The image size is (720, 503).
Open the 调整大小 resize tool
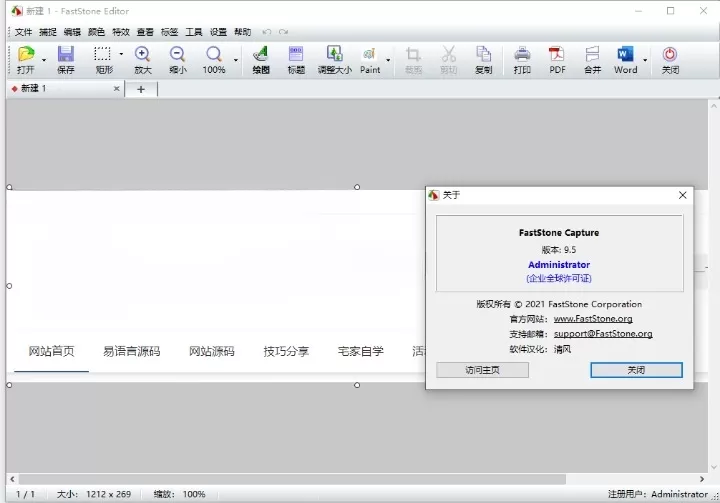(335, 60)
